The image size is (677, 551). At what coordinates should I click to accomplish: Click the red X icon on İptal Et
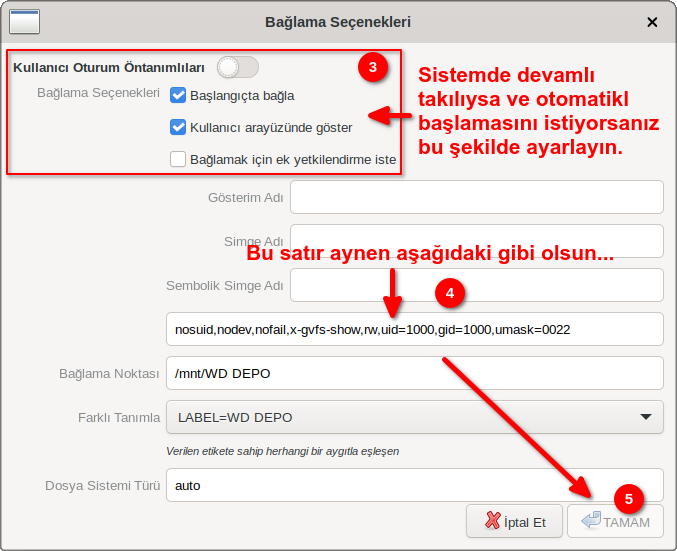tap(492, 521)
